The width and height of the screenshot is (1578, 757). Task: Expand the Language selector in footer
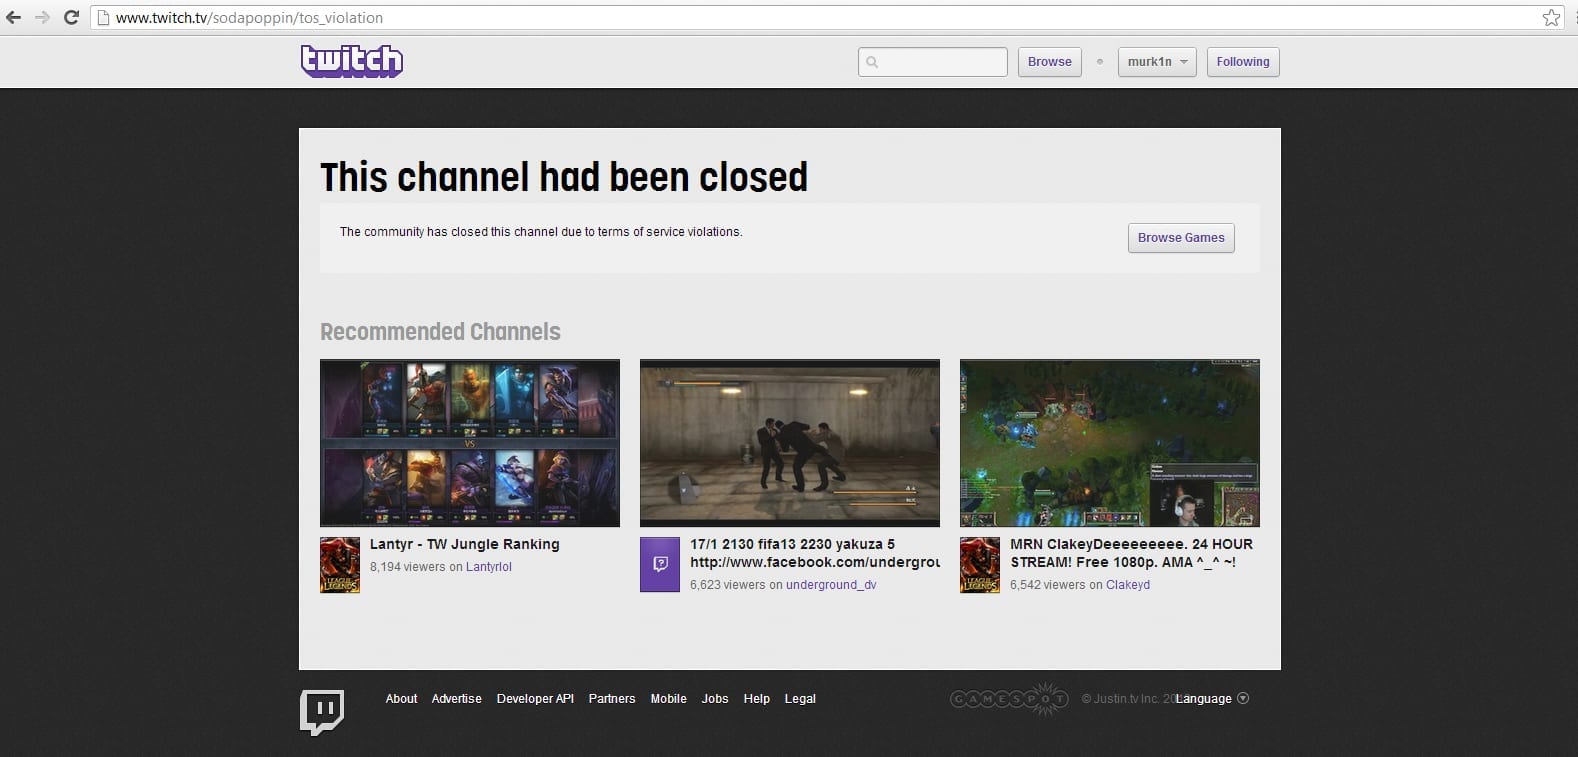tap(1212, 699)
